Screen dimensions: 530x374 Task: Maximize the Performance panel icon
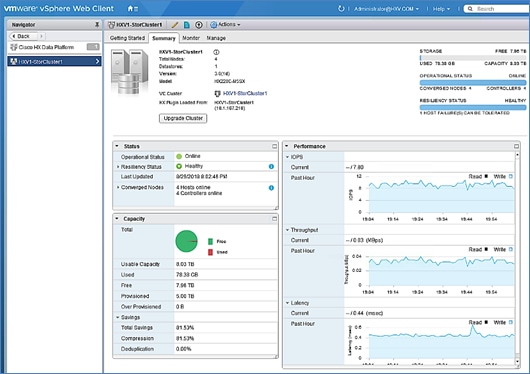pyautogui.click(x=516, y=146)
